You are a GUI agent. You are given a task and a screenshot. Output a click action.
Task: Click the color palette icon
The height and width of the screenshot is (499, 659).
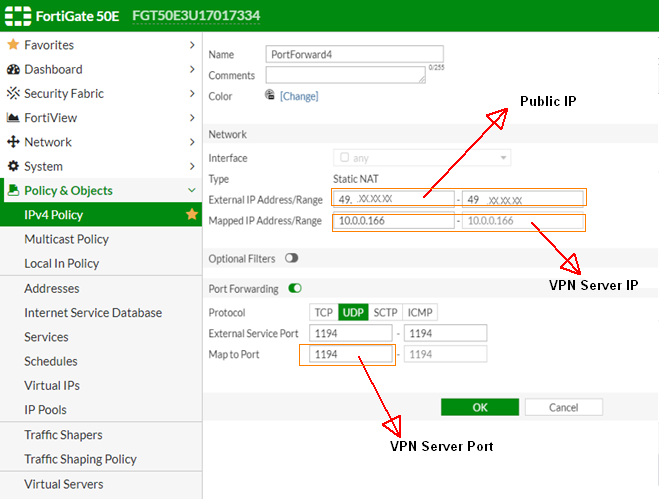click(x=269, y=95)
